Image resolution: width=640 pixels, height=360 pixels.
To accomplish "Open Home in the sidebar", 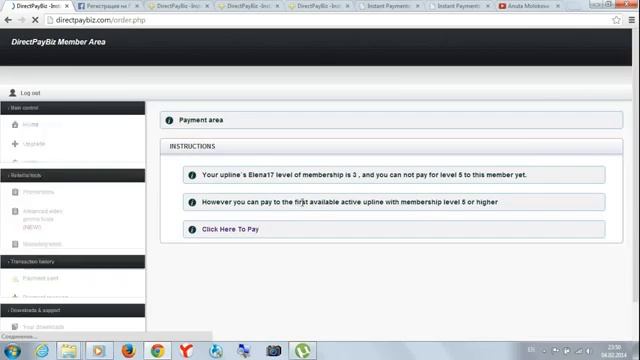I will (x=31, y=124).
